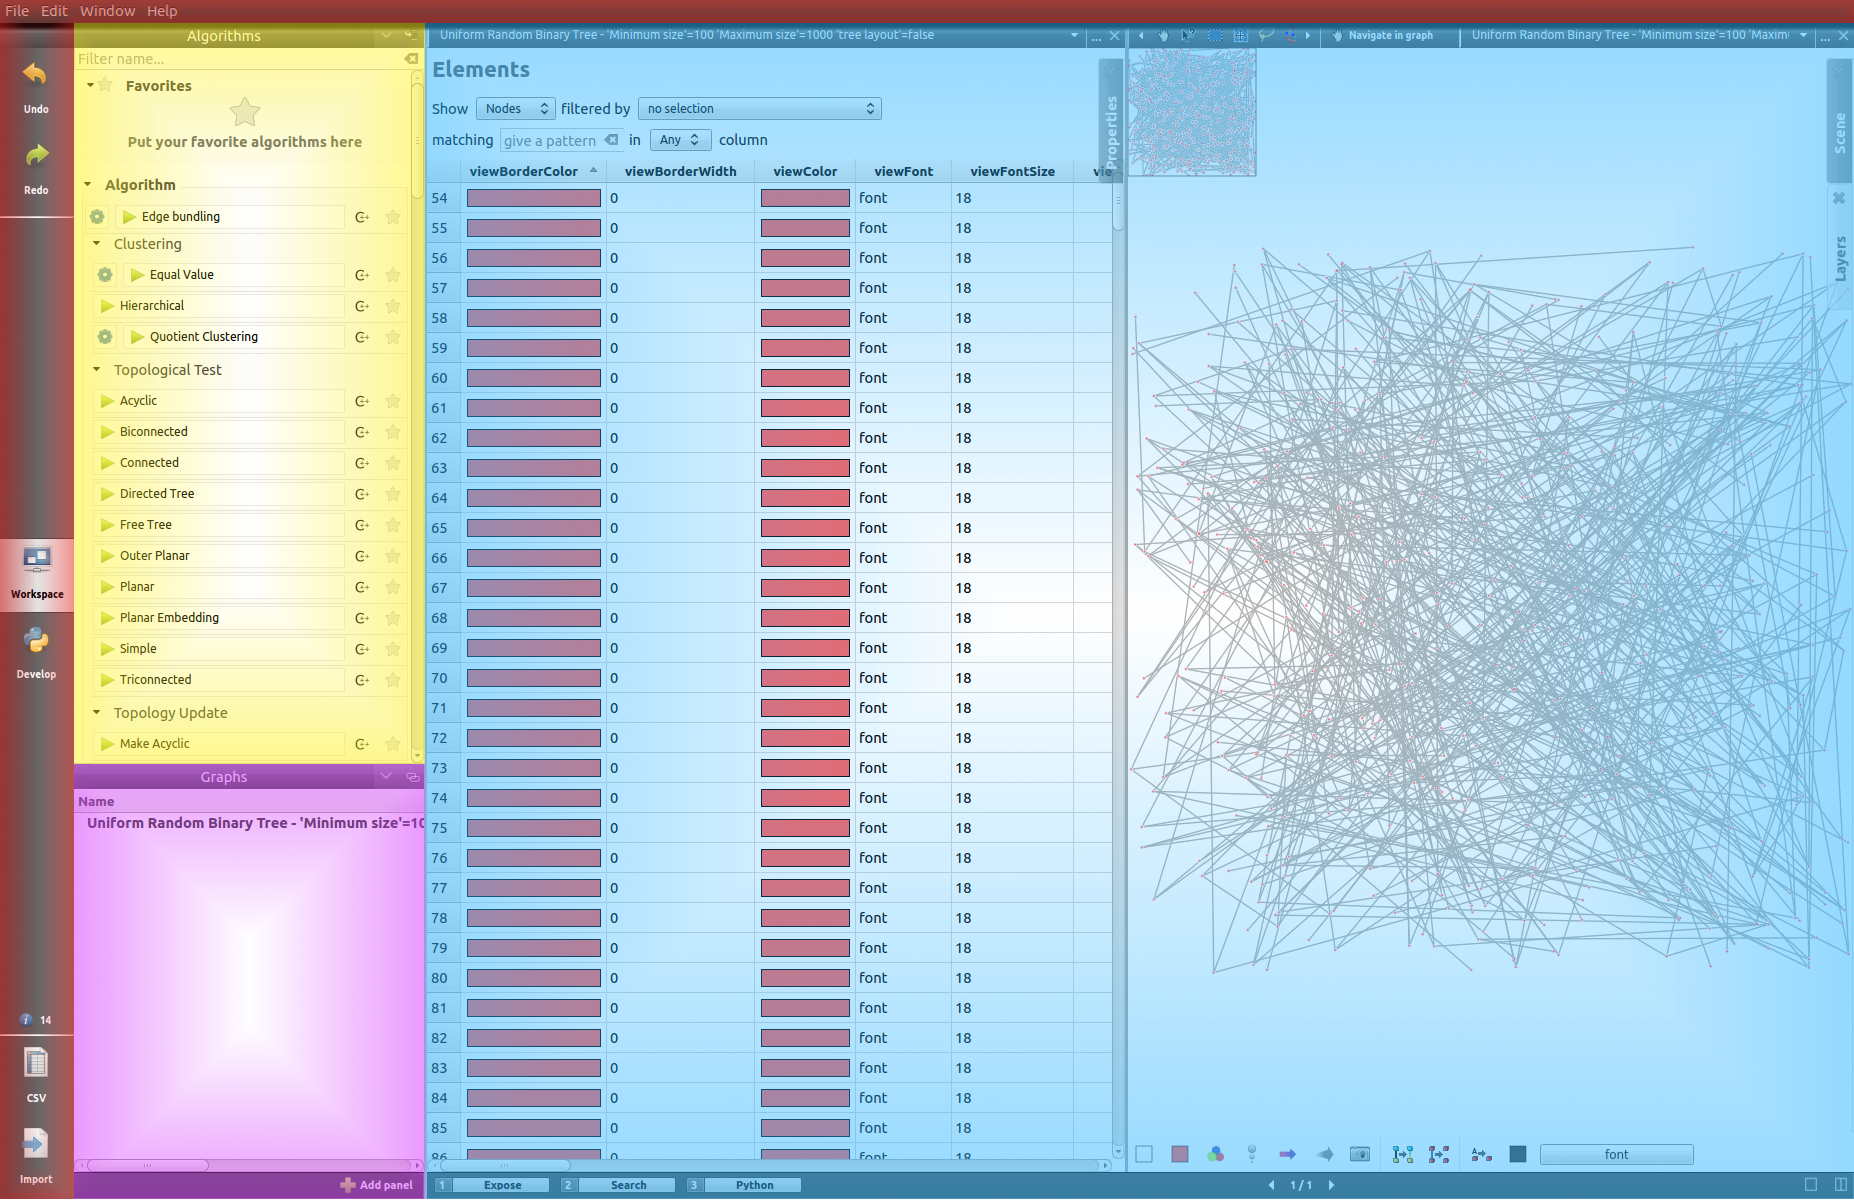Image resolution: width=1854 pixels, height=1200 pixels.
Task: Toggle favorite star for Planar algorithm
Action: [x=393, y=587]
